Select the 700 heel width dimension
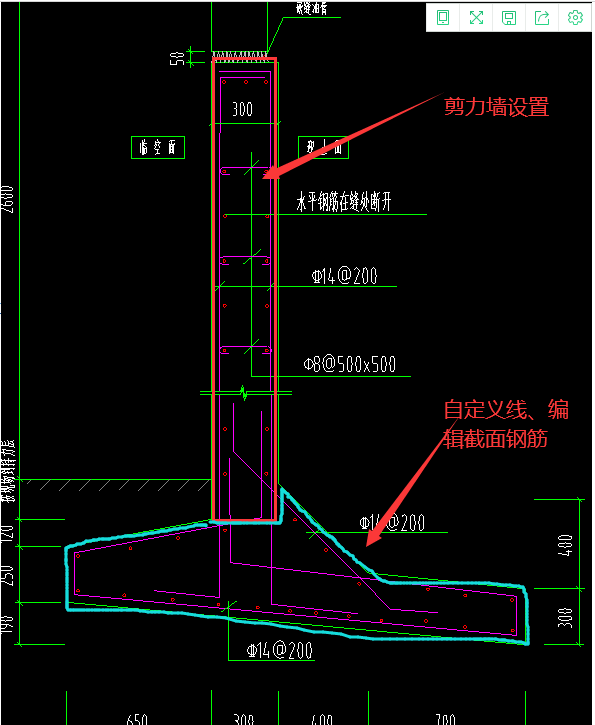Image resolution: width=595 pixels, height=725 pixels. (446, 719)
